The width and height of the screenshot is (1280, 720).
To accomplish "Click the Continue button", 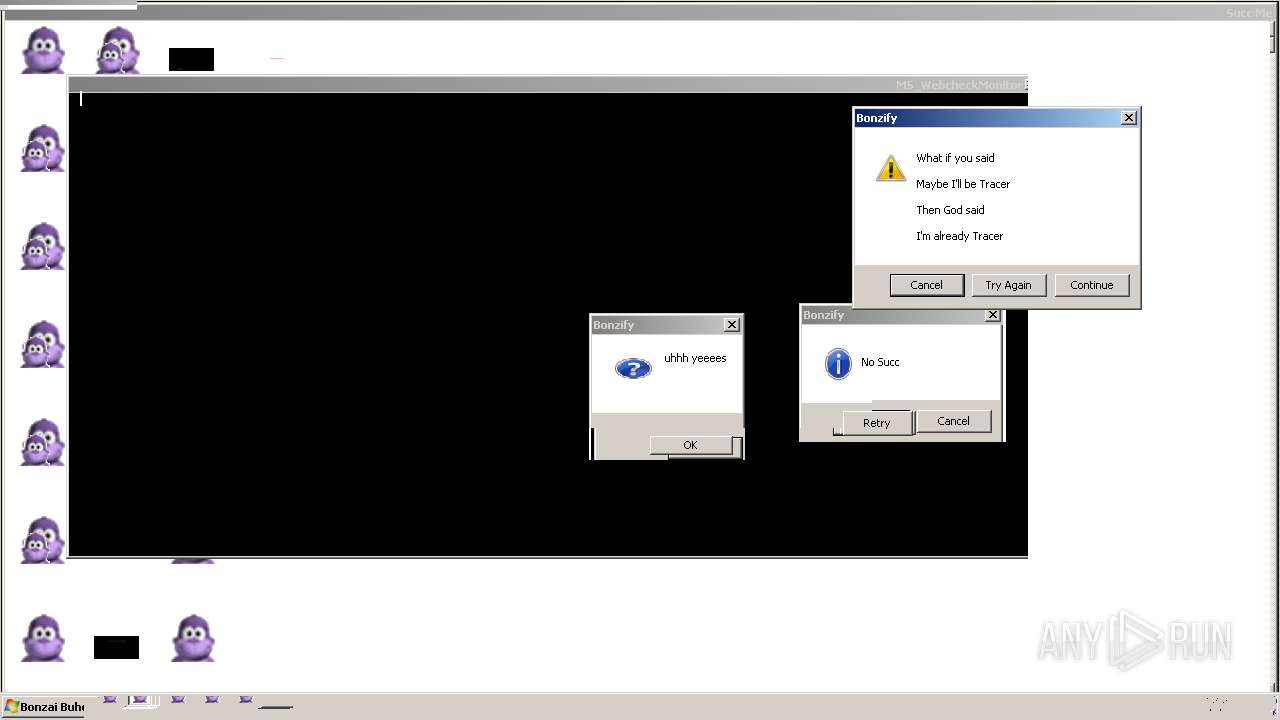I will point(1092,285).
